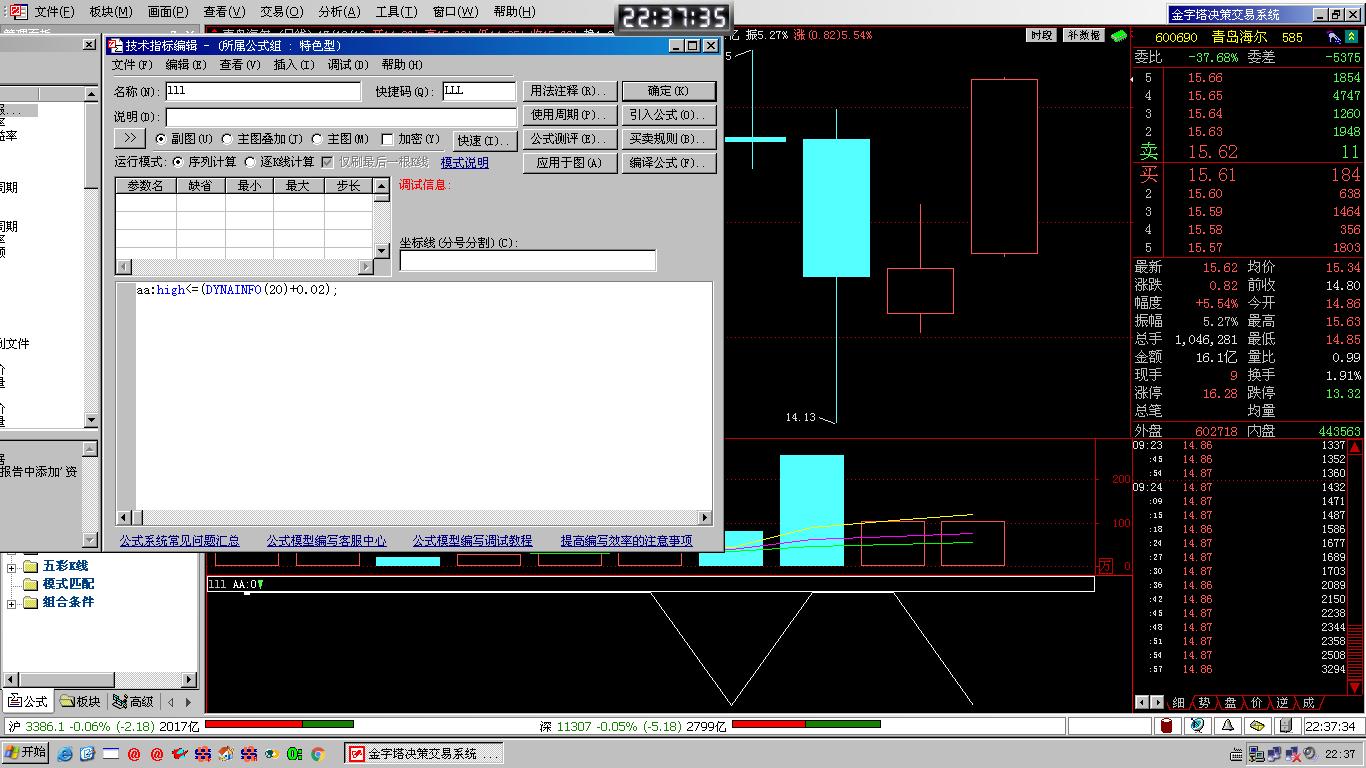Open 公式模型编写调试教程 link
1366x768 pixels.
pyautogui.click(x=473, y=541)
